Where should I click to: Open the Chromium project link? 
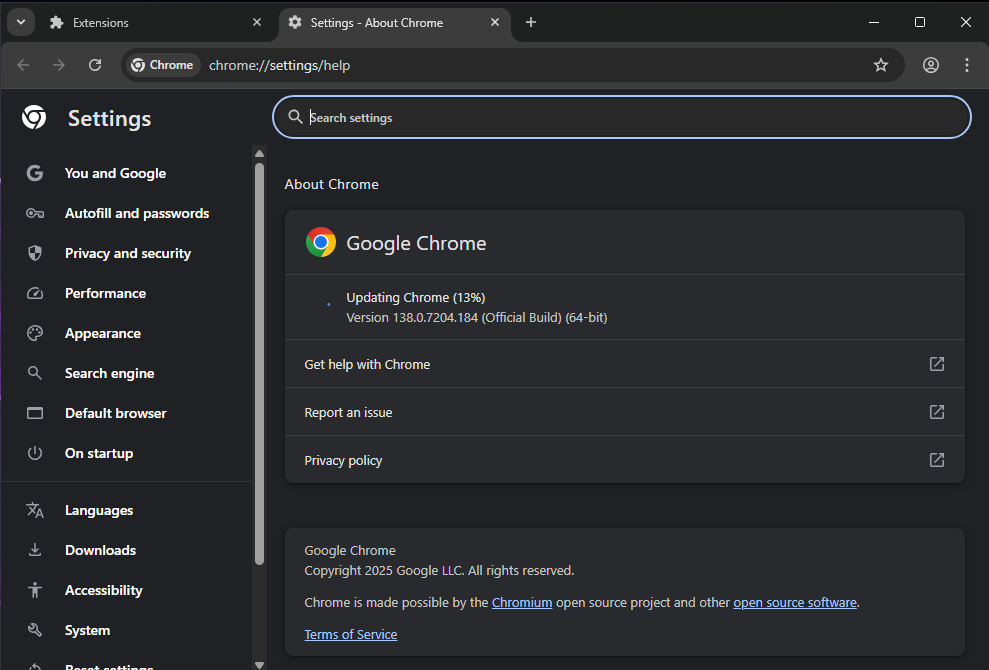pos(522,602)
